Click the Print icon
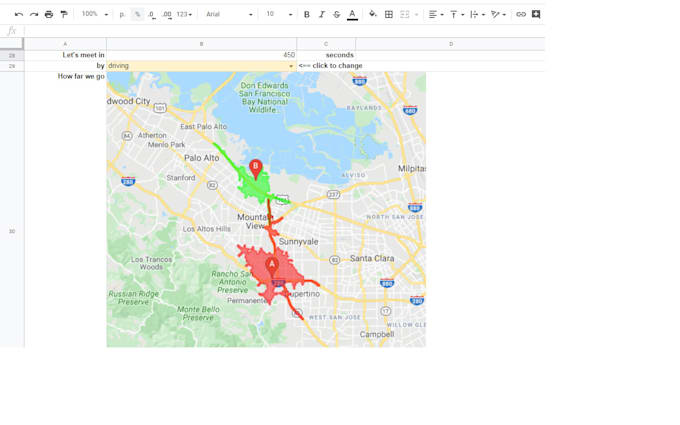The image size is (680, 425). point(49,14)
